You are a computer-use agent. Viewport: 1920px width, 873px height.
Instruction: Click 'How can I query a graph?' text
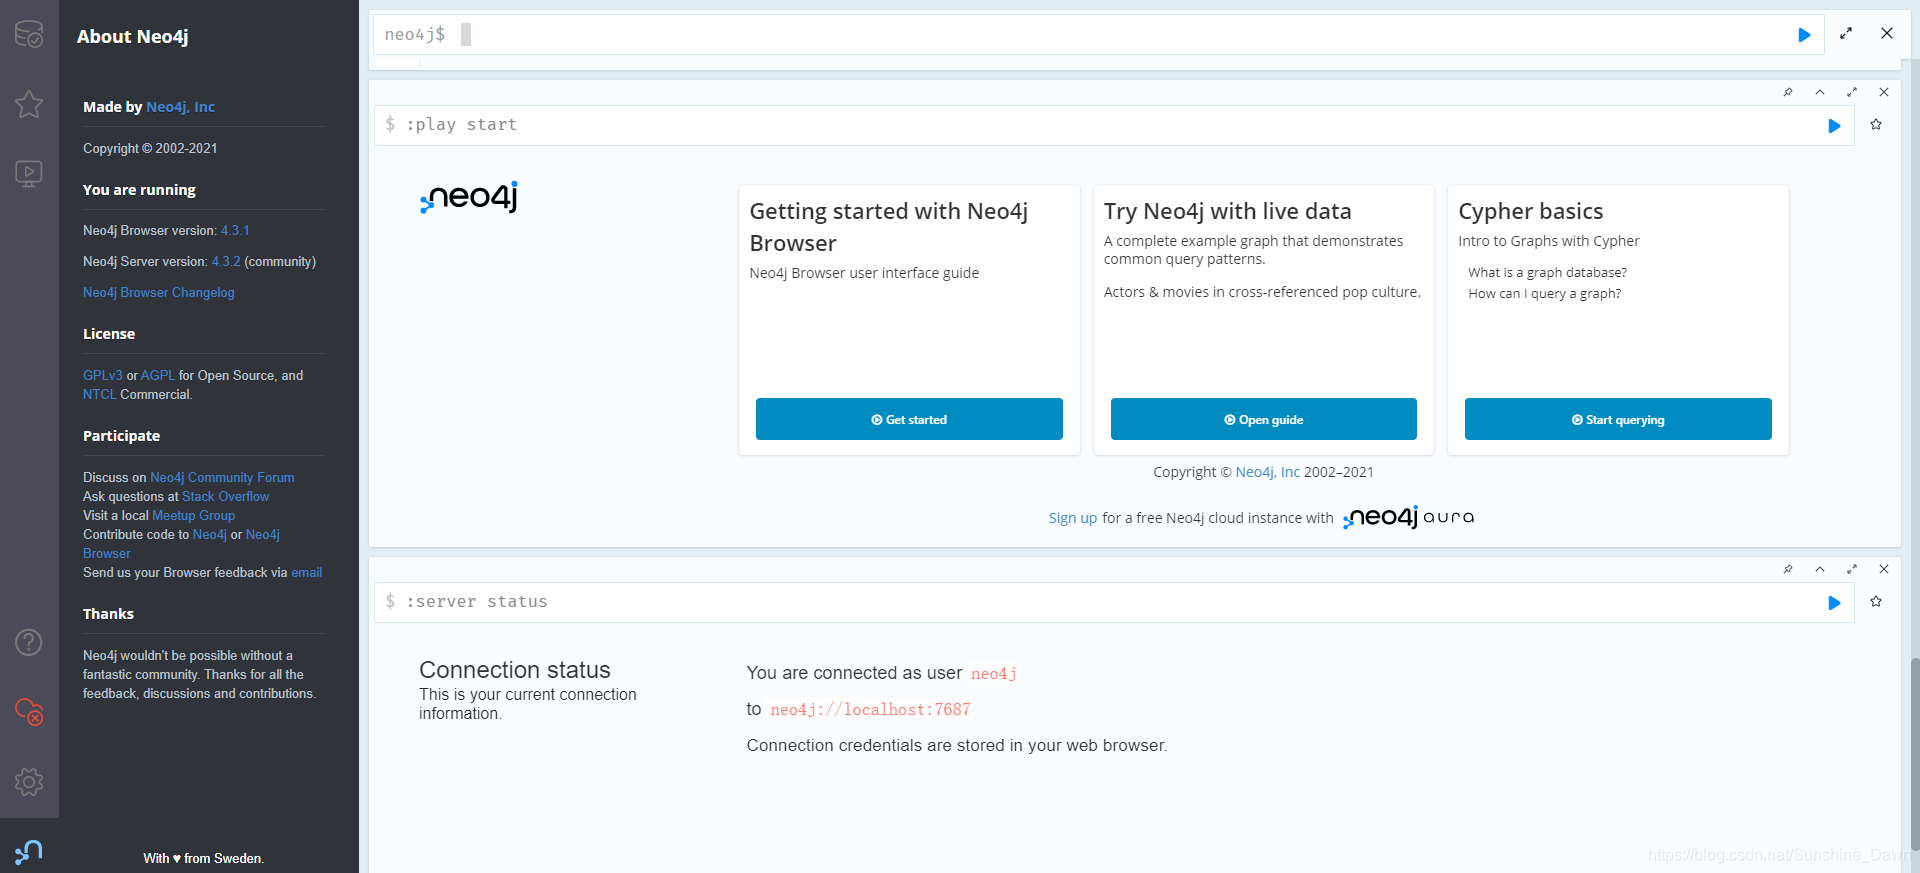click(x=1545, y=294)
